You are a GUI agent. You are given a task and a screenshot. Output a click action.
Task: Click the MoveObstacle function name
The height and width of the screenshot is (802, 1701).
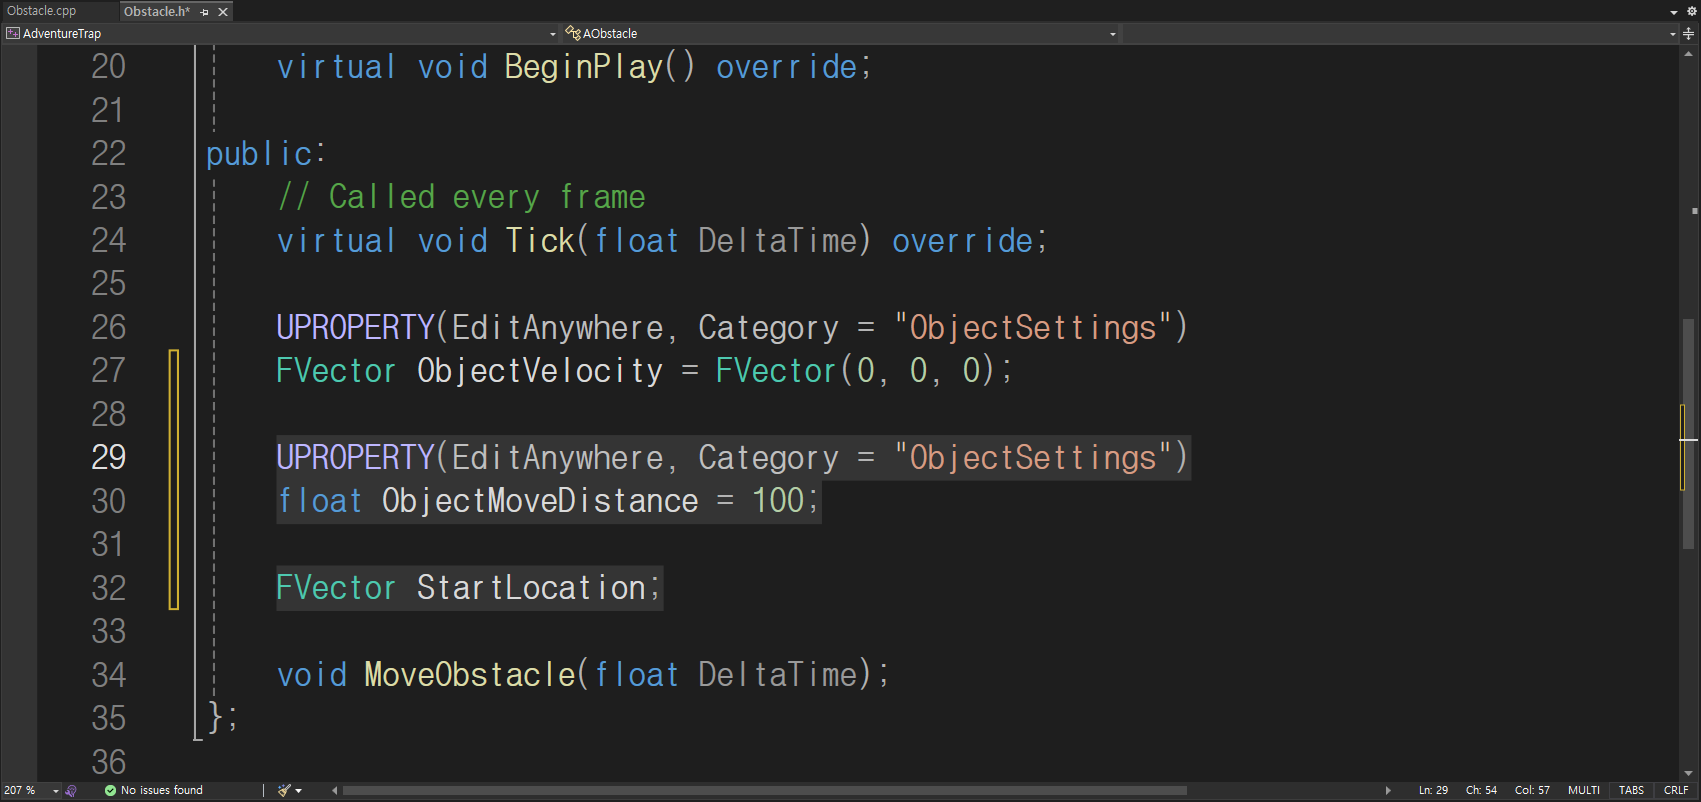(470, 675)
